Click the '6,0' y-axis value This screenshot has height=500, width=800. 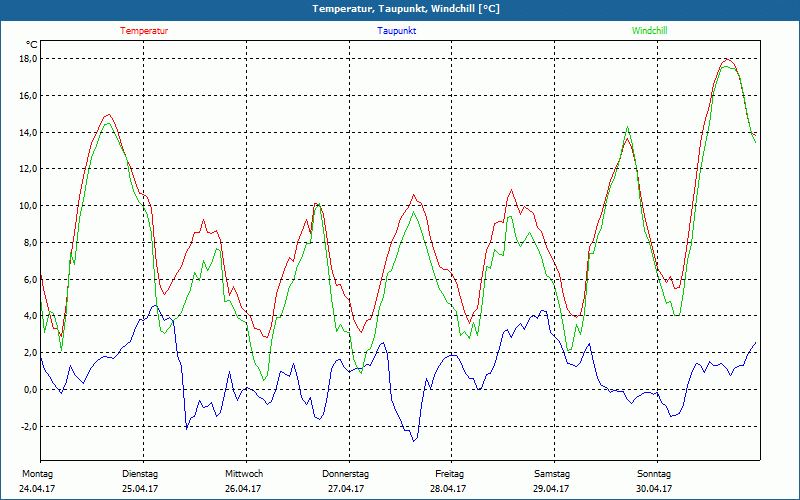pyautogui.click(x=31, y=279)
